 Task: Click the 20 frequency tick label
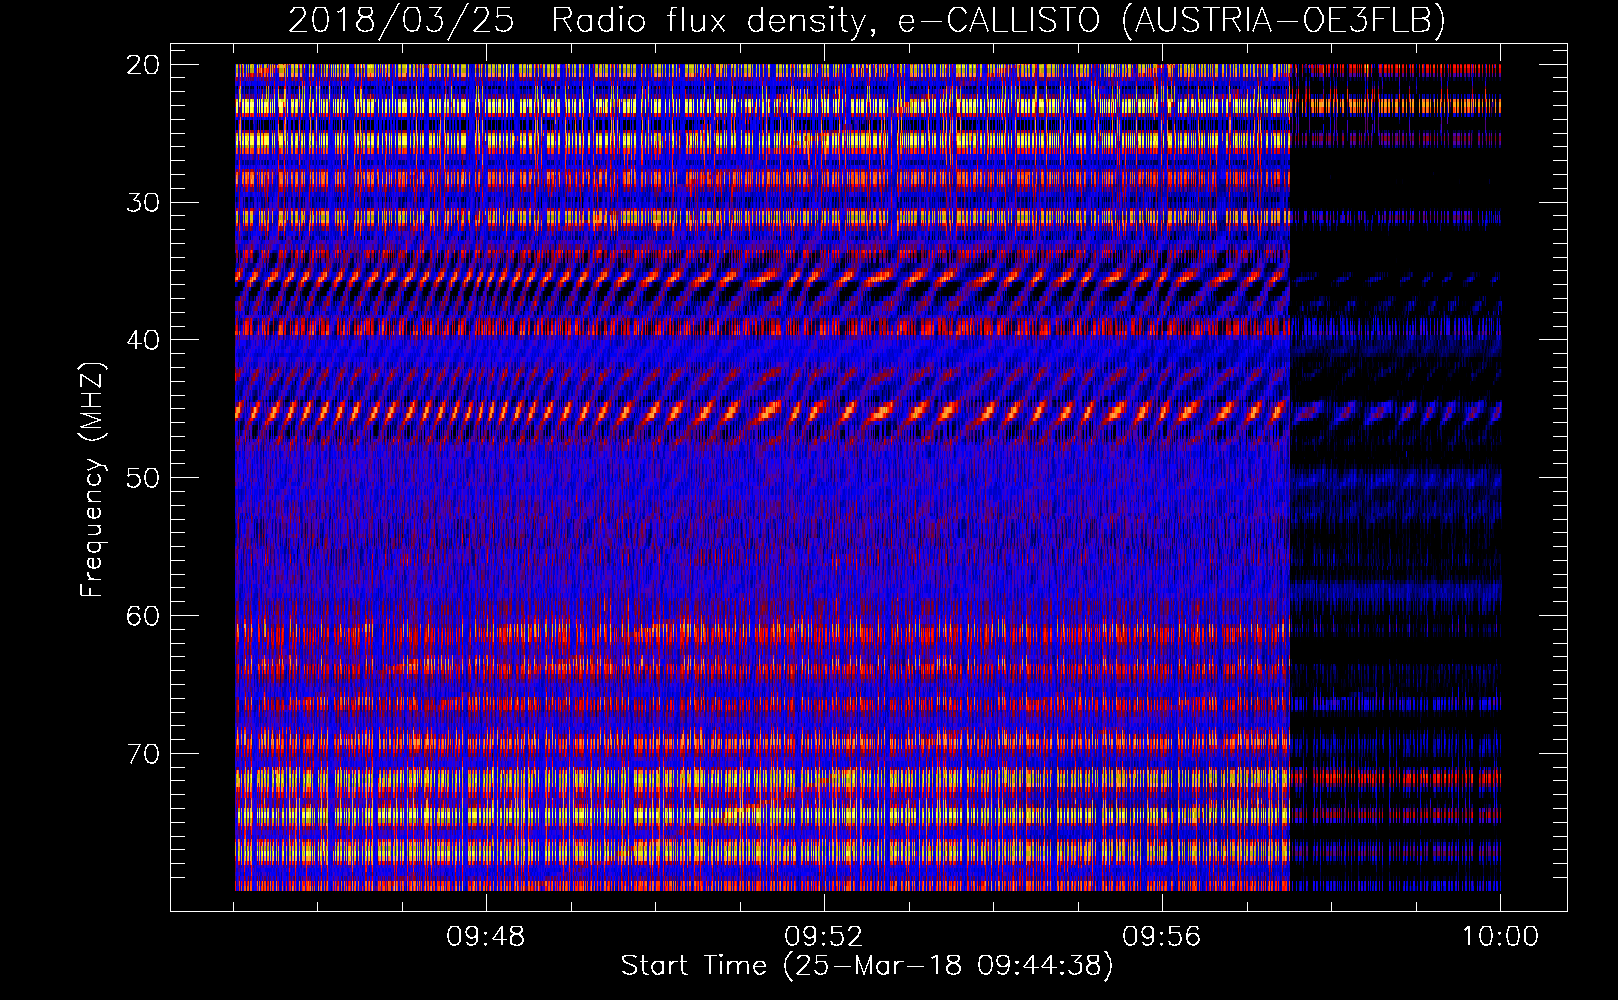pyautogui.click(x=143, y=65)
